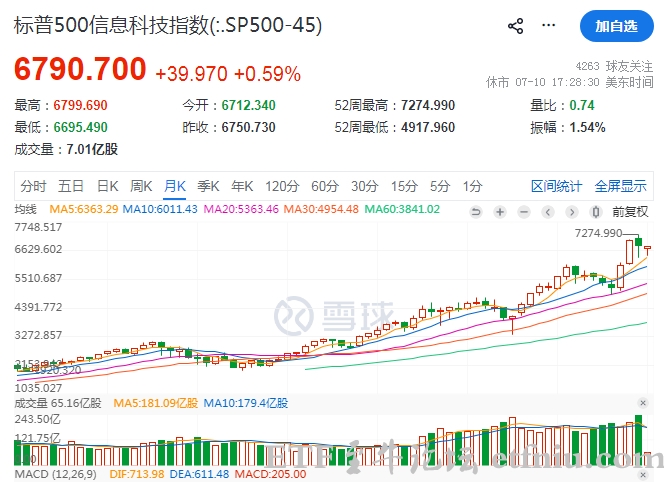Open the 前复权 adjustment dropdown
Screen dimensions: 669x482
click(630, 212)
